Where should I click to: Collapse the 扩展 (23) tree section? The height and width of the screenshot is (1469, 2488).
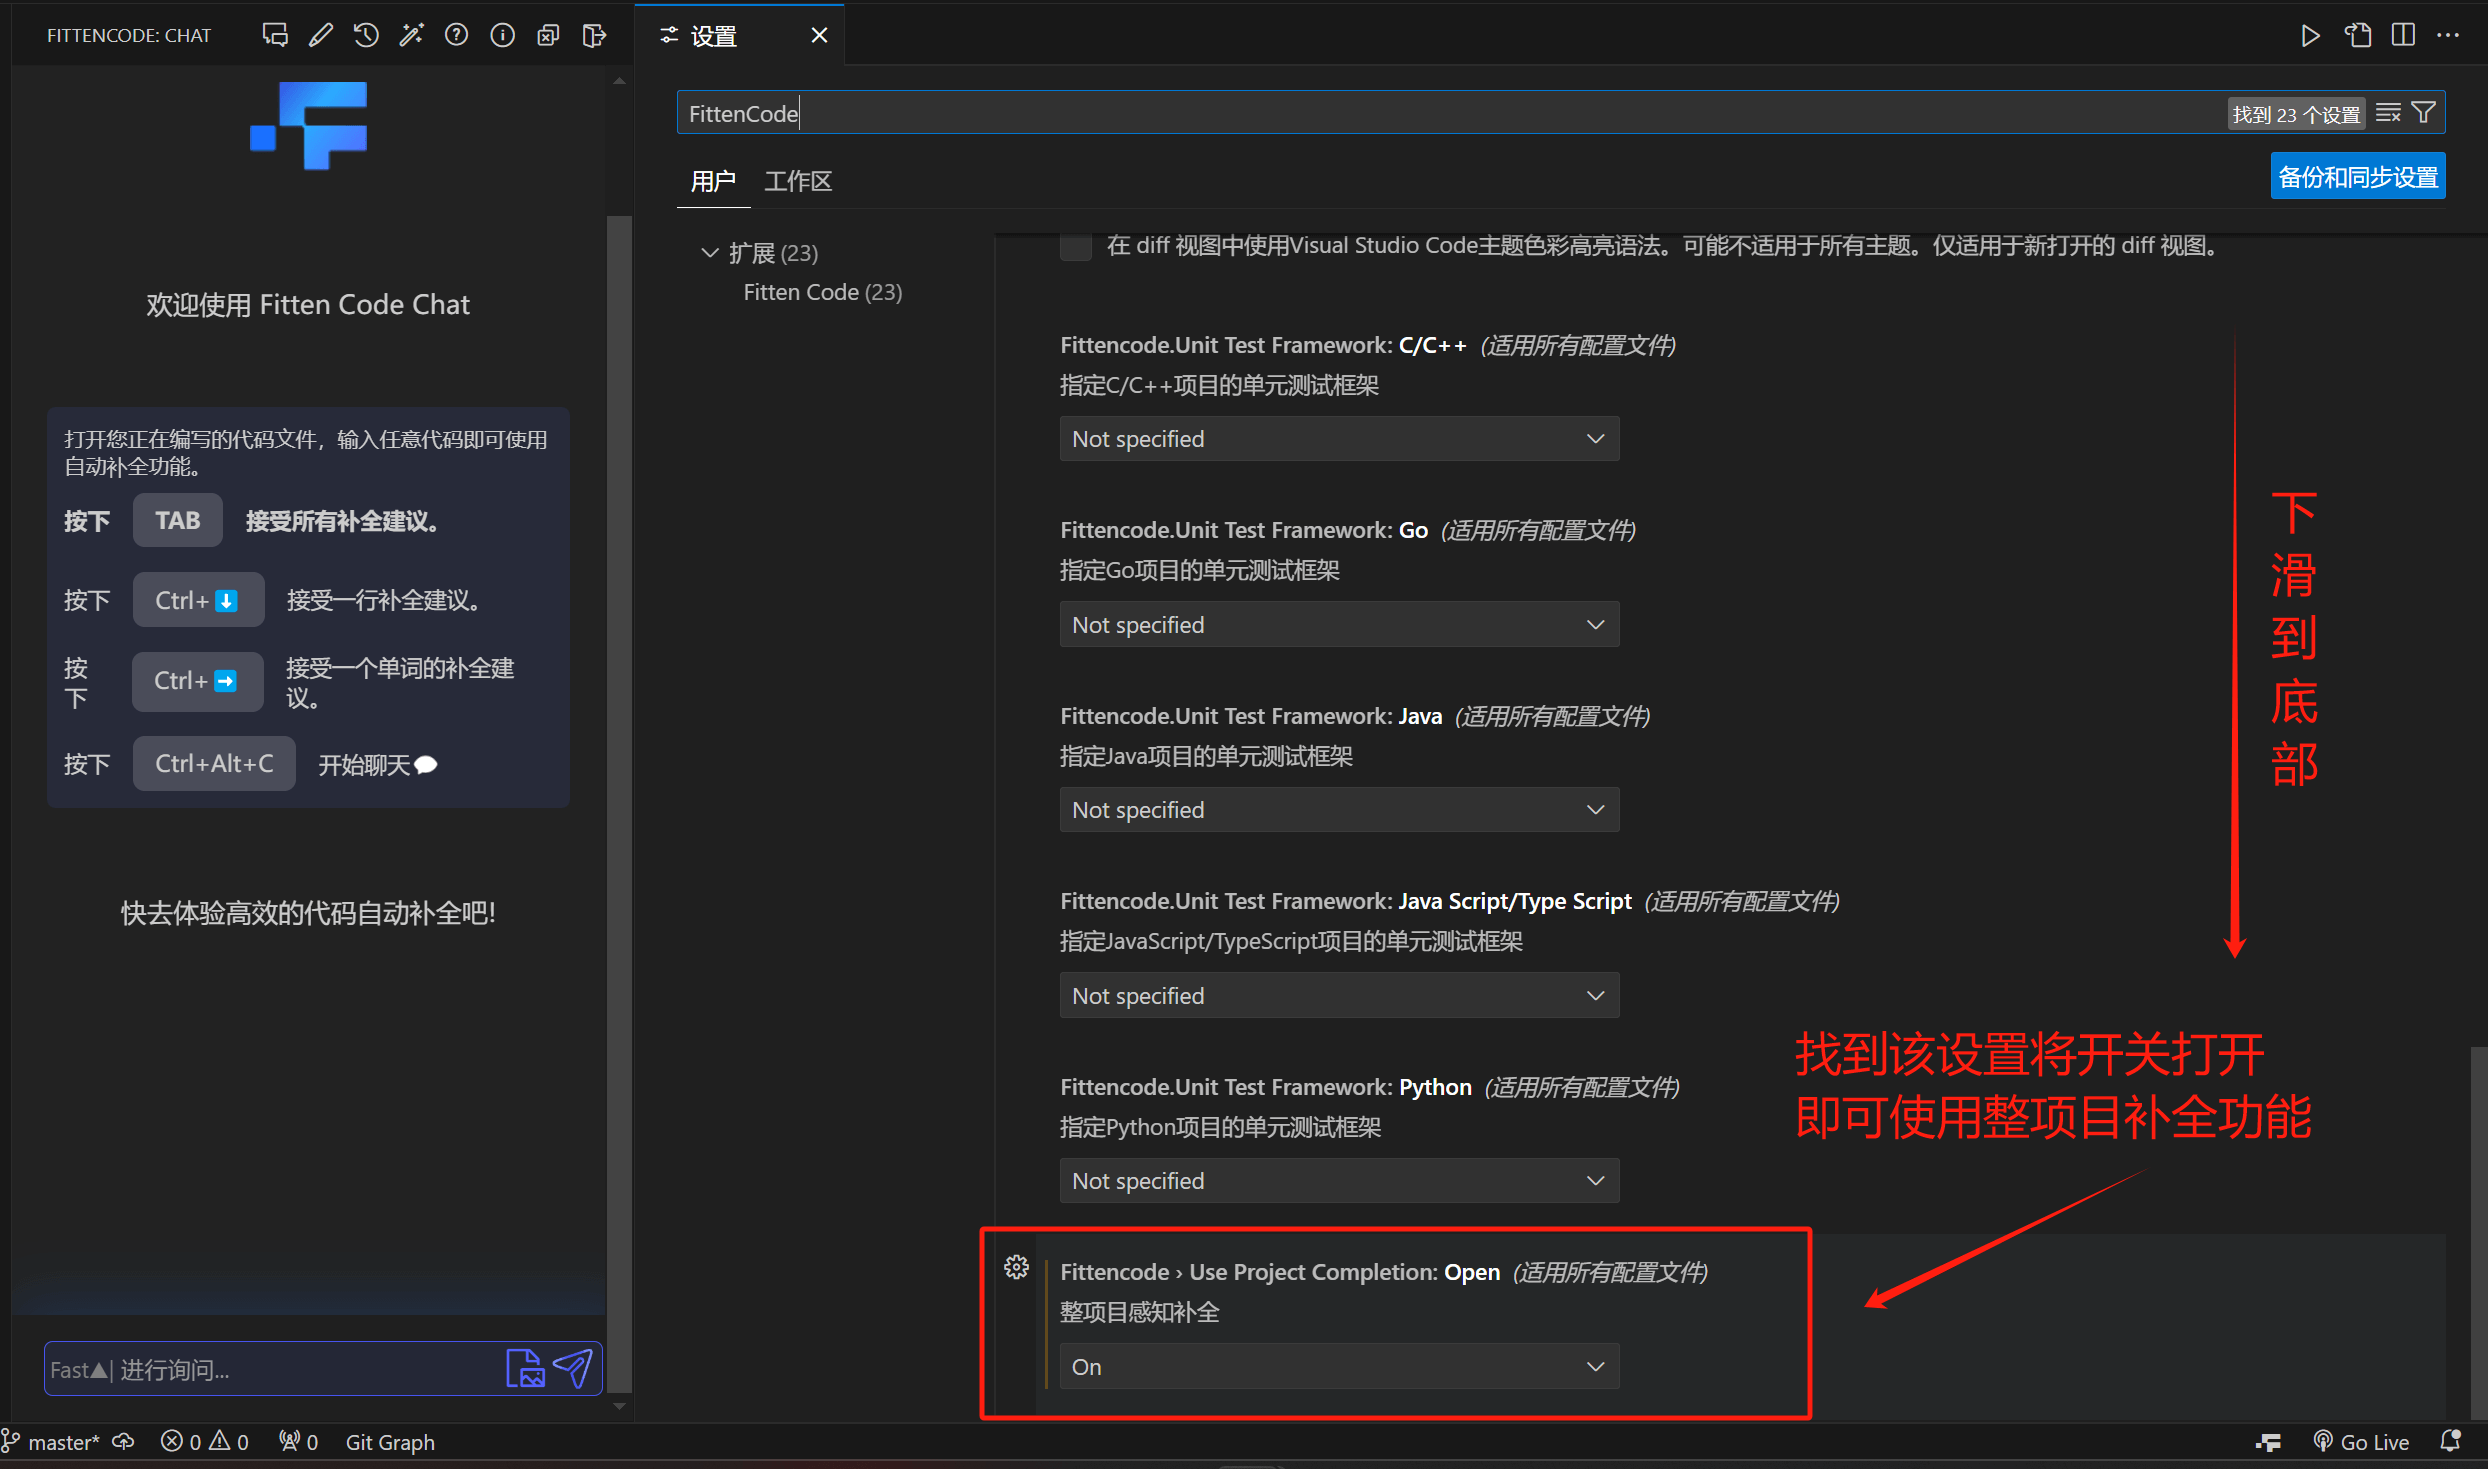[710, 253]
